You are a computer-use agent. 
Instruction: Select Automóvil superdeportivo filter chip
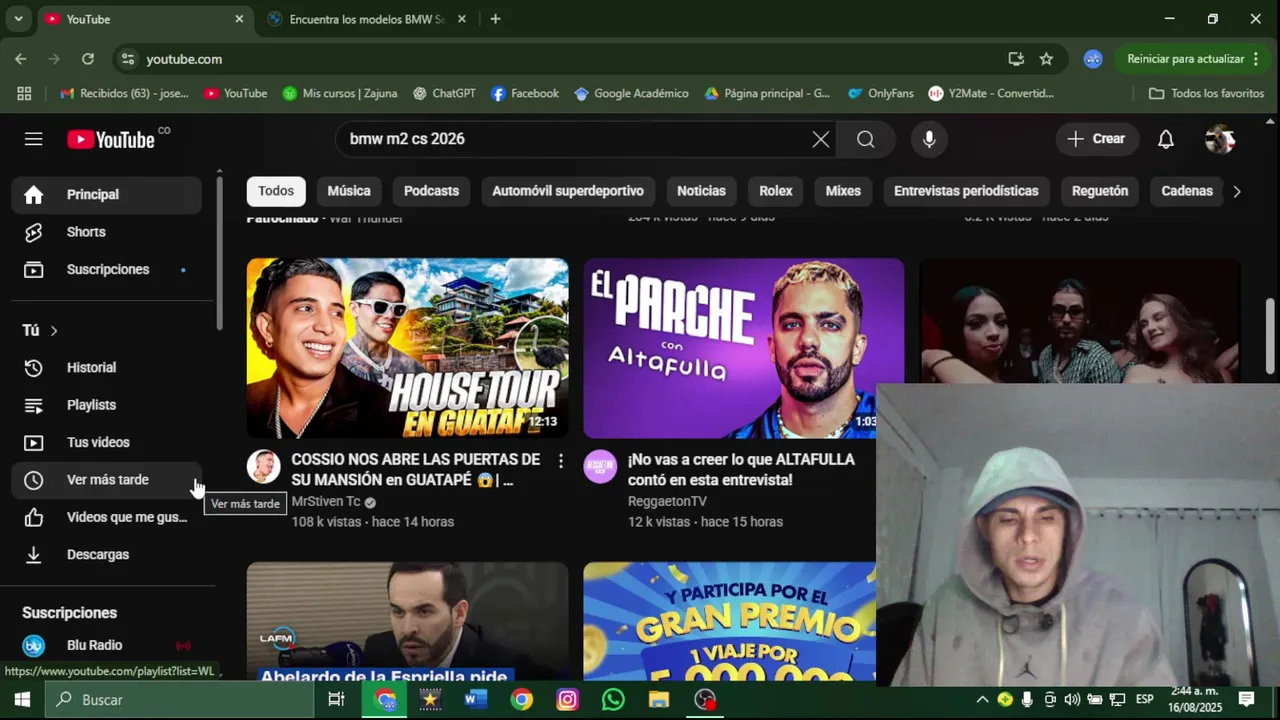[x=568, y=191]
